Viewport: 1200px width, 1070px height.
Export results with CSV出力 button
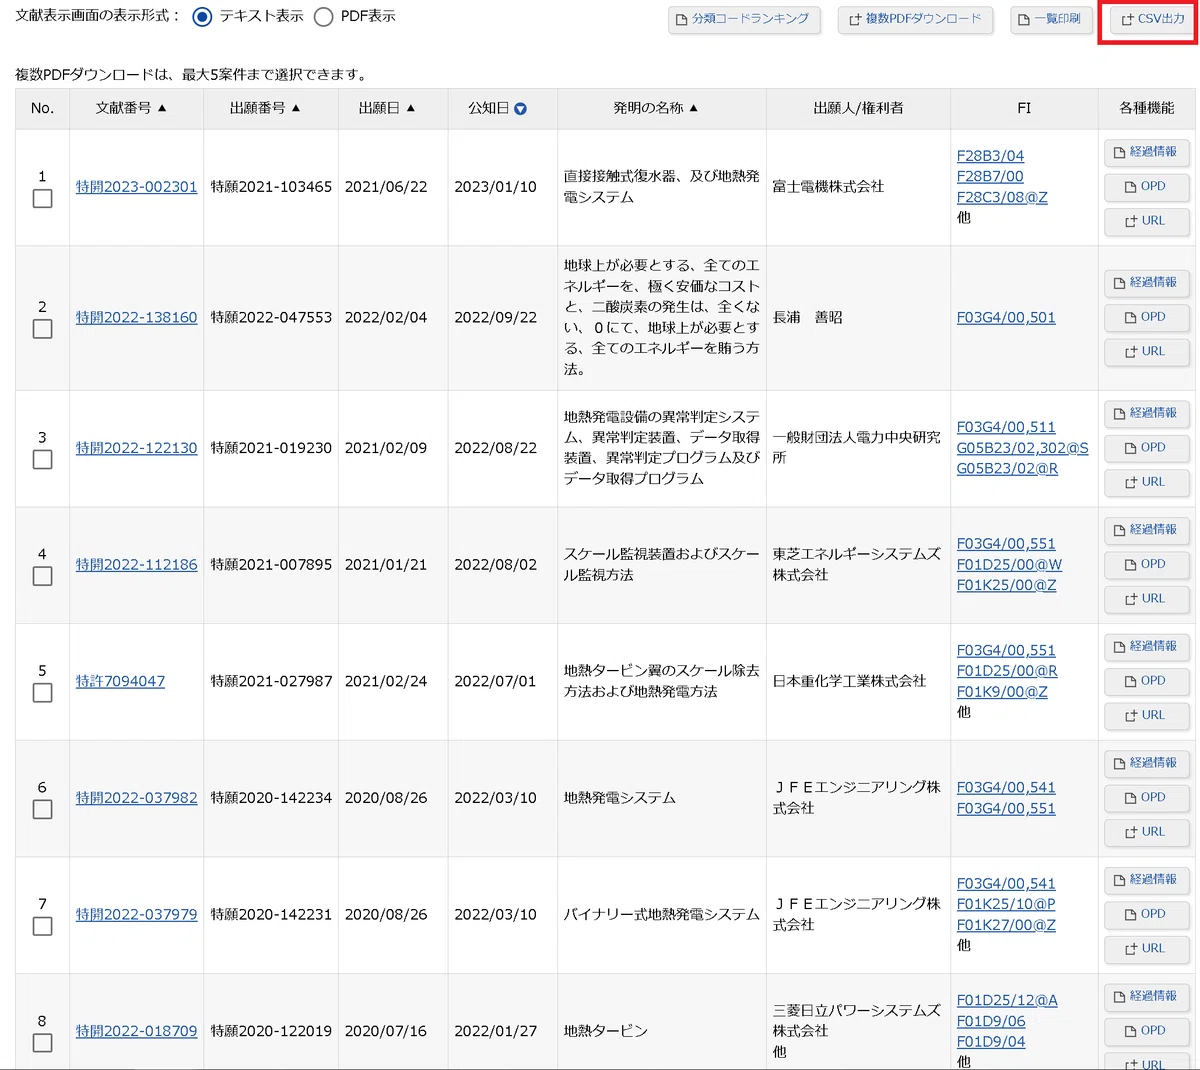pos(1153,20)
